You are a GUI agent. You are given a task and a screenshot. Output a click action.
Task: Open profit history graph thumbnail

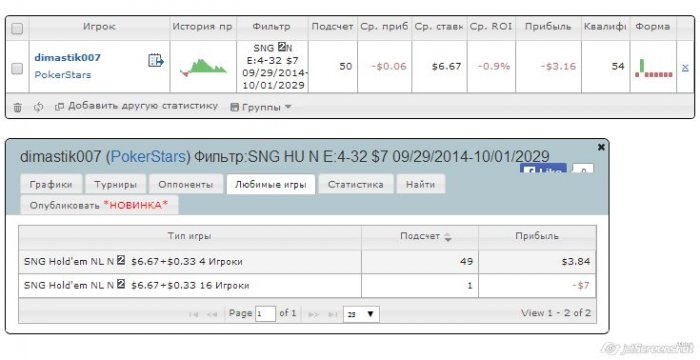click(x=203, y=67)
